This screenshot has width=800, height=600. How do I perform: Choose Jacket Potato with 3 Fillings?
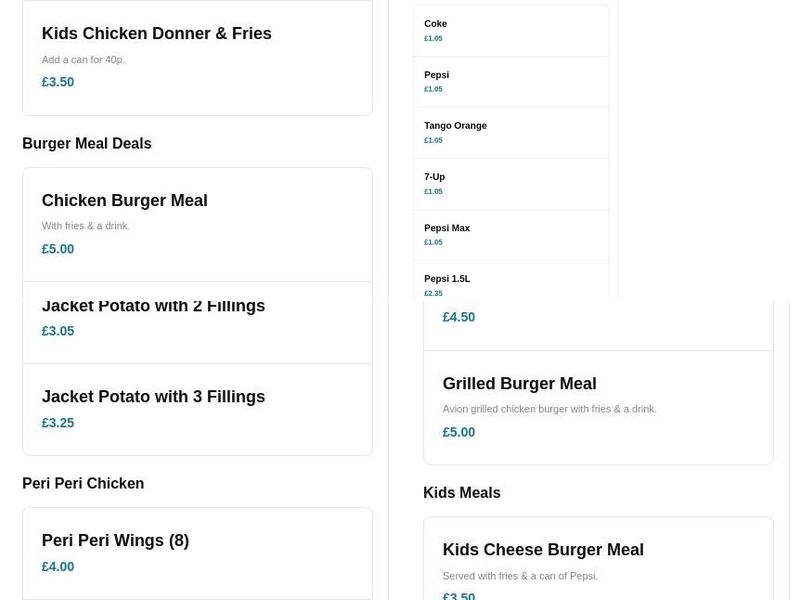pos(153,396)
